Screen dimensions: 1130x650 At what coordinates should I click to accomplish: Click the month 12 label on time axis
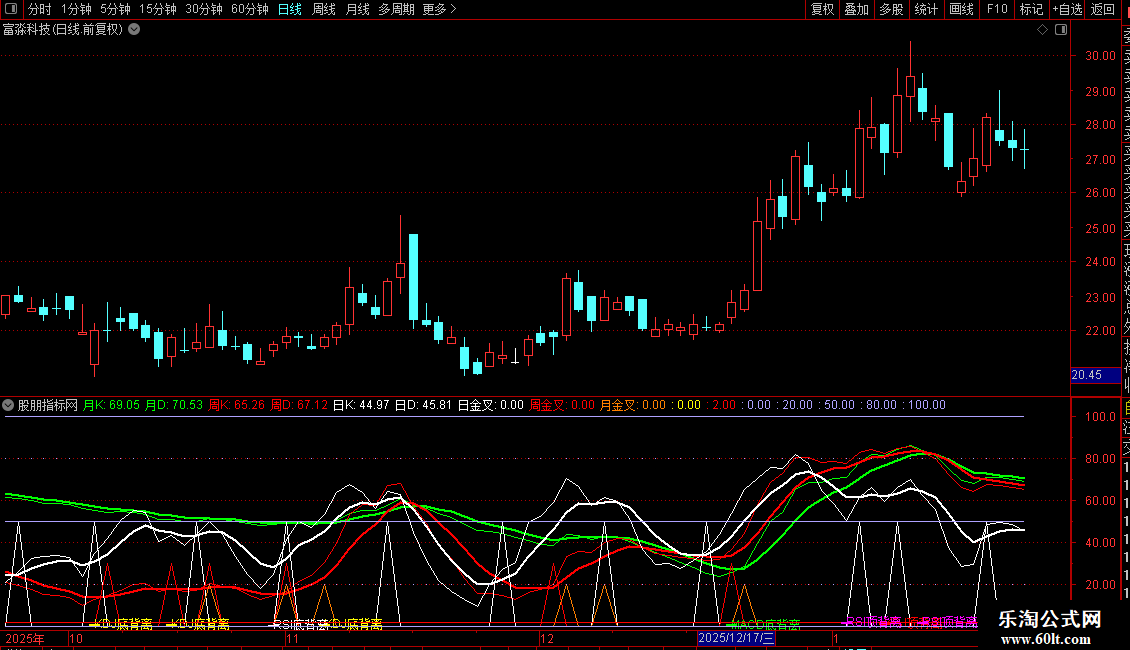click(x=547, y=638)
